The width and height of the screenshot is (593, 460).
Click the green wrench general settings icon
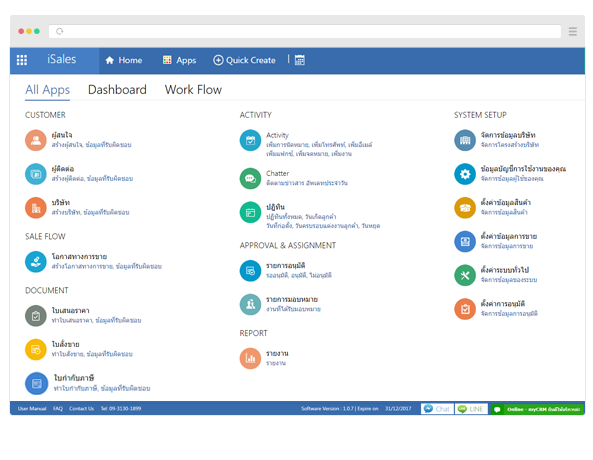pyautogui.click(x=465, y=275)
